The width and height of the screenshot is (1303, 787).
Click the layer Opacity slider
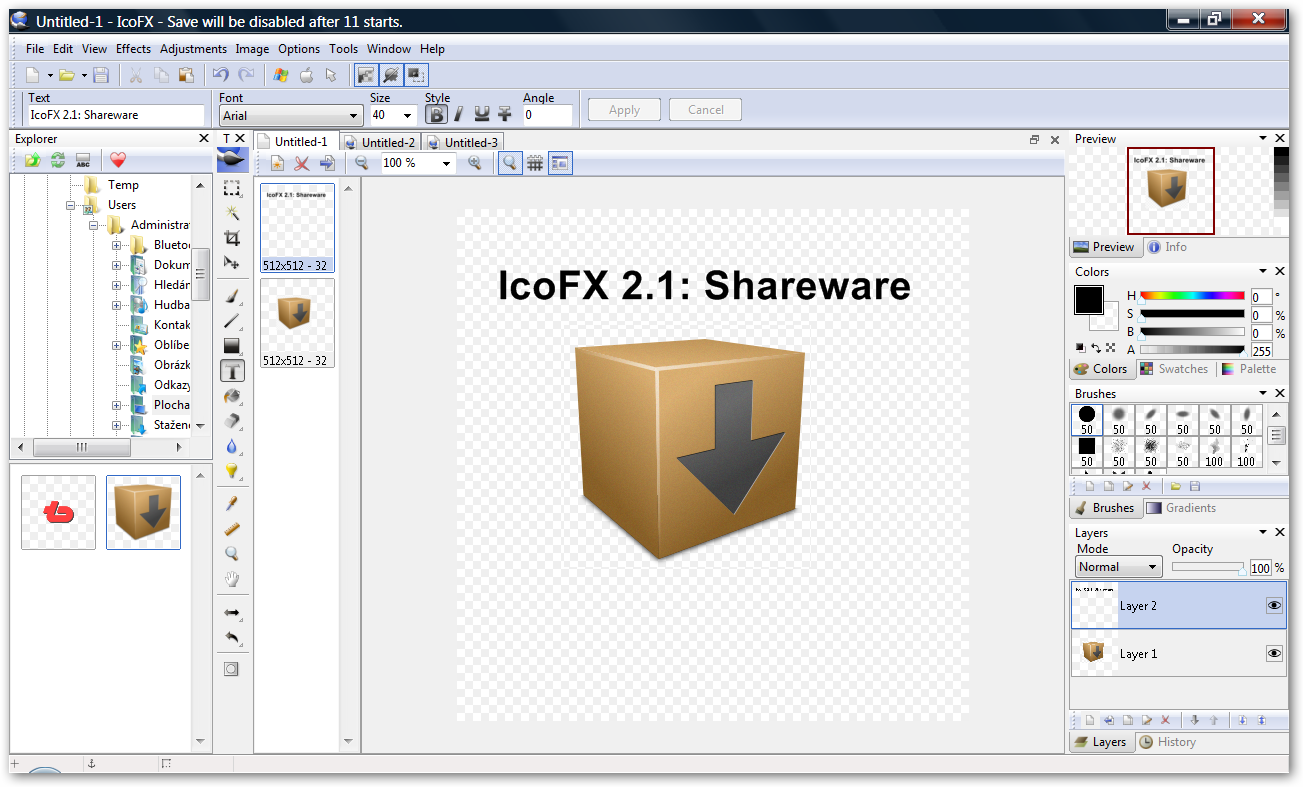tap(1209, 567)
